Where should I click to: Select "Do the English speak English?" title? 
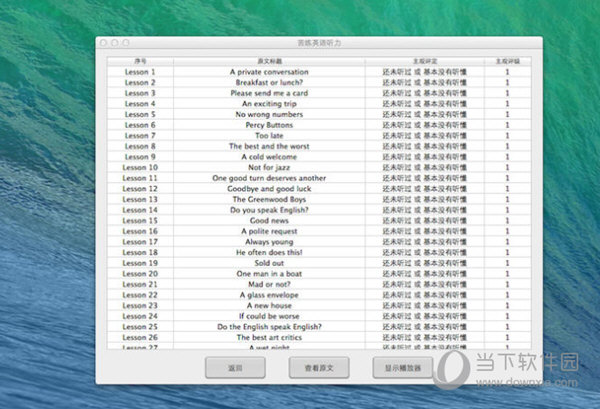(269, 327)
